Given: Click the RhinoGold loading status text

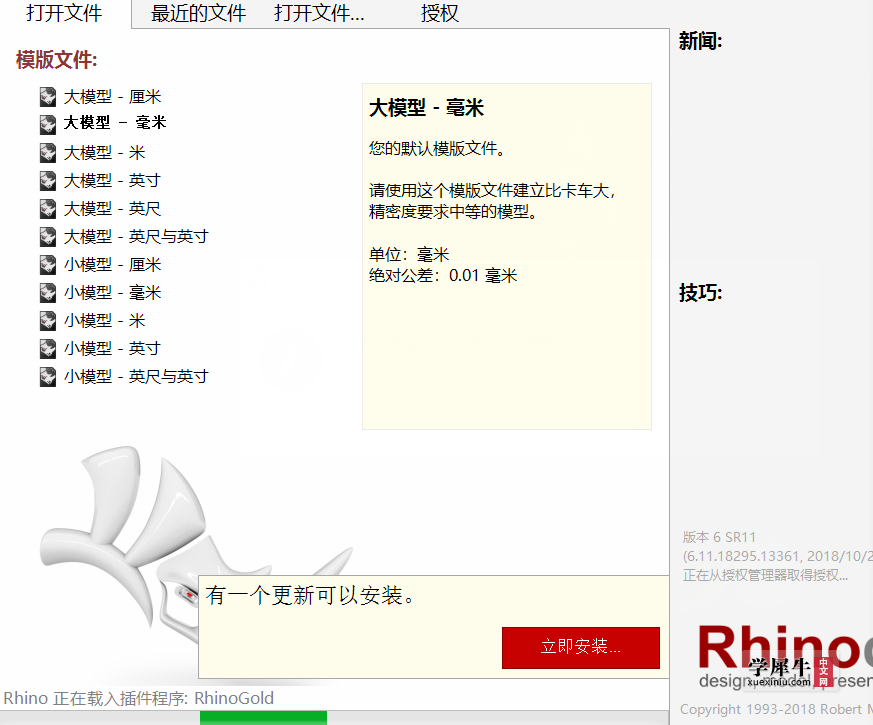Looking at the screenshot, I should tap(139, 698).
